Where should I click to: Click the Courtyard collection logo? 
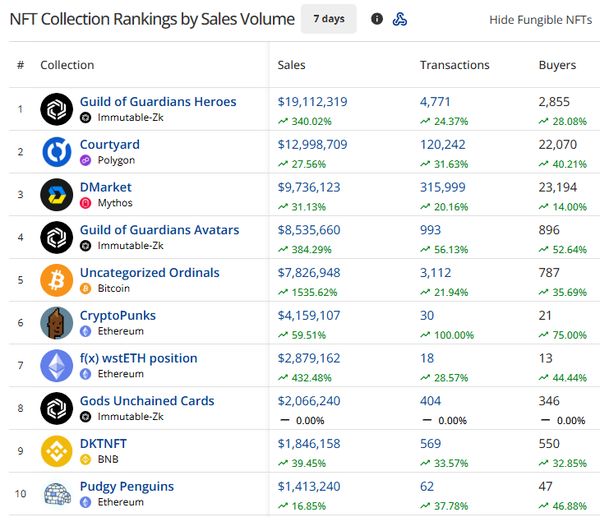pyautogui.click(x=57, y=152)
